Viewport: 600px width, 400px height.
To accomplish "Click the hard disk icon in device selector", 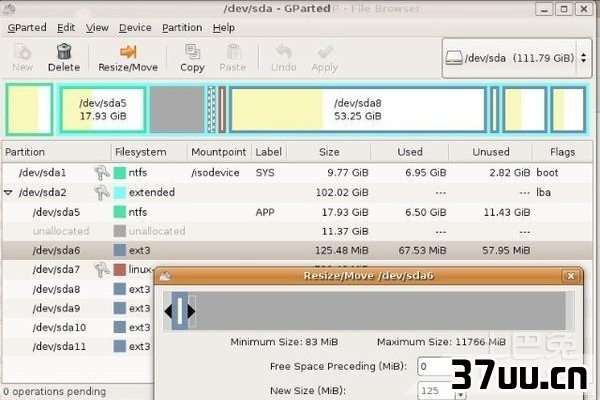I will pos(454,58).
